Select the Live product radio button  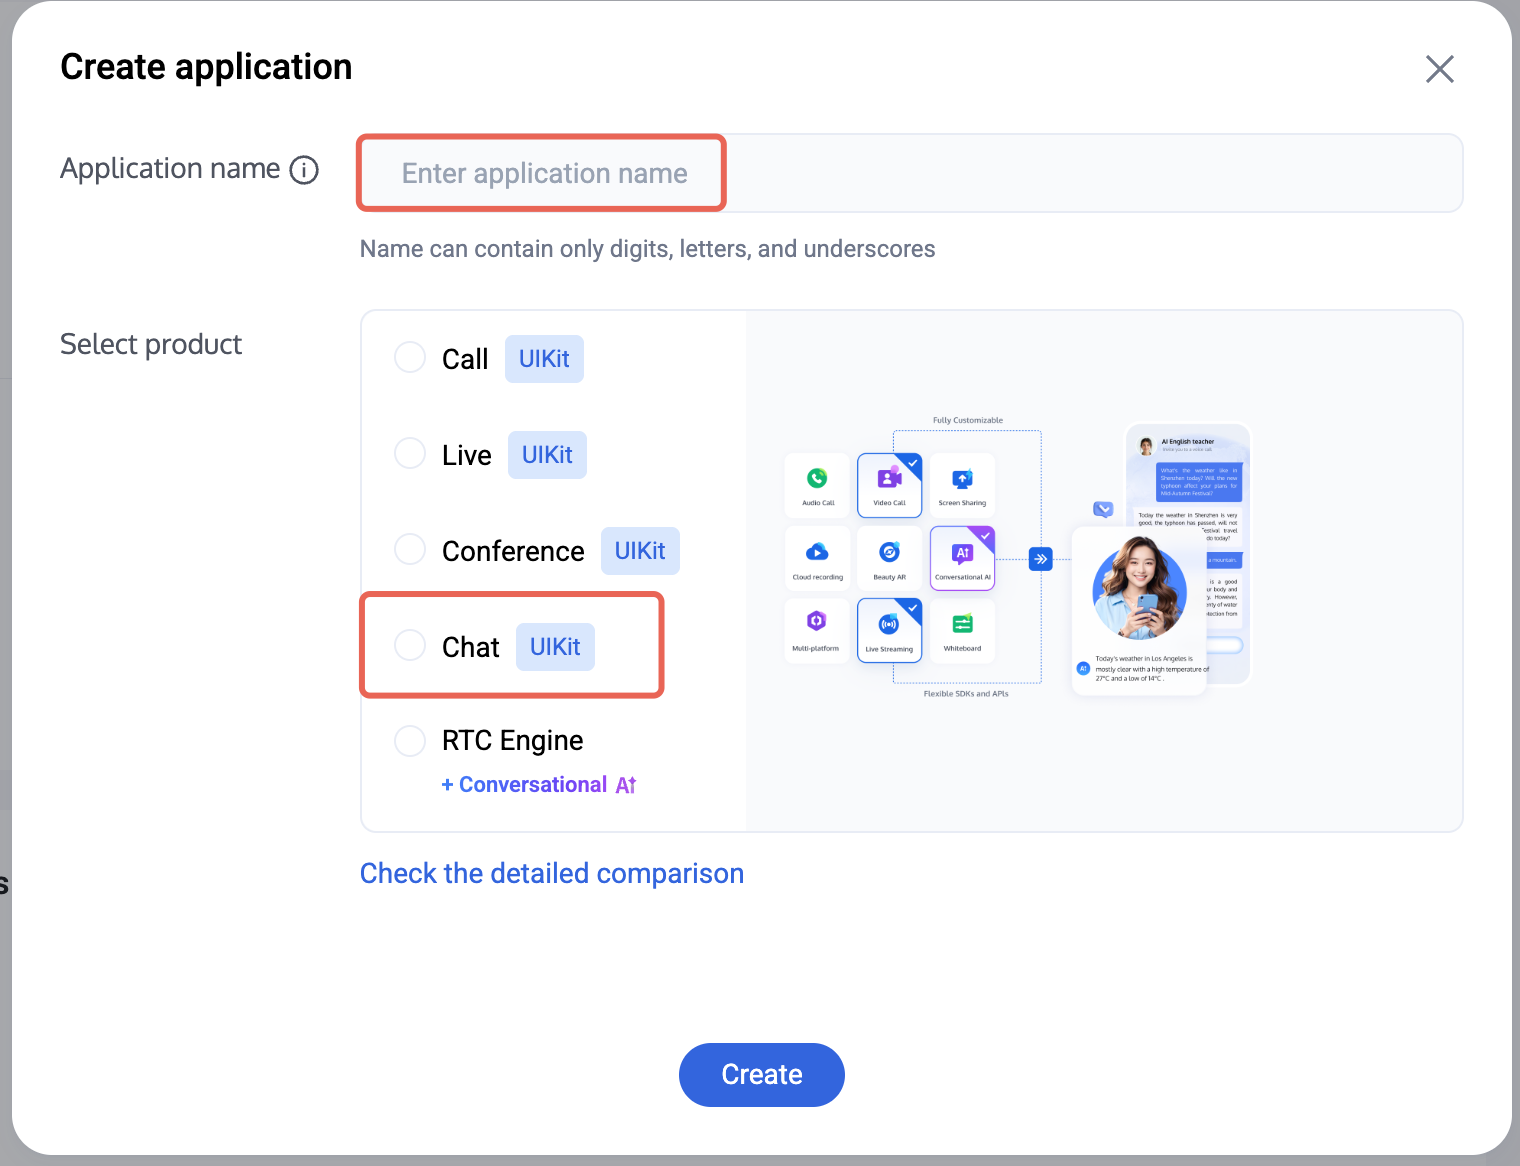410,453
